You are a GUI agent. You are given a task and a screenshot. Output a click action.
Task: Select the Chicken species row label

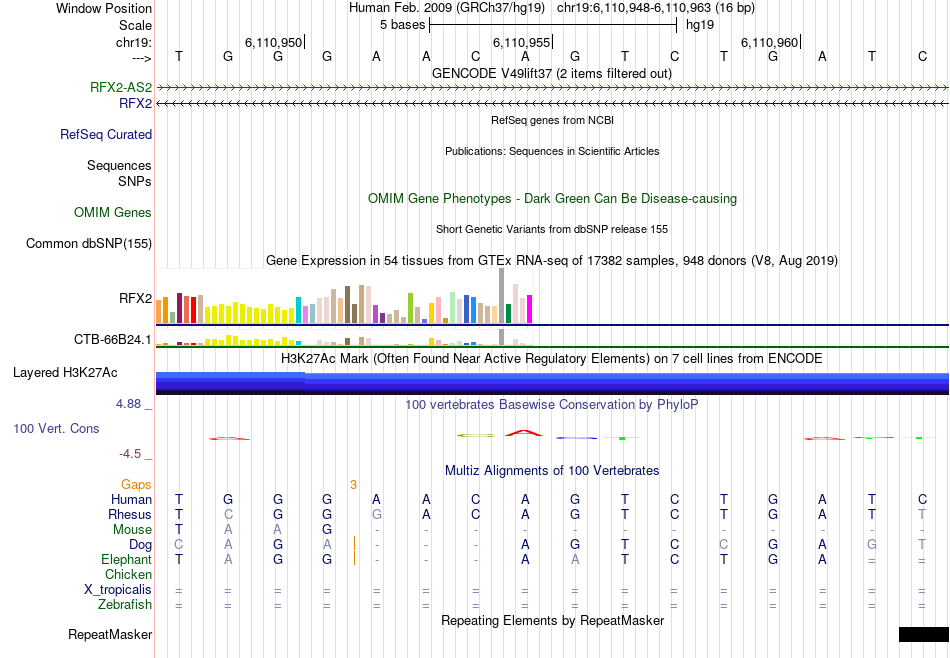[128, 574]
